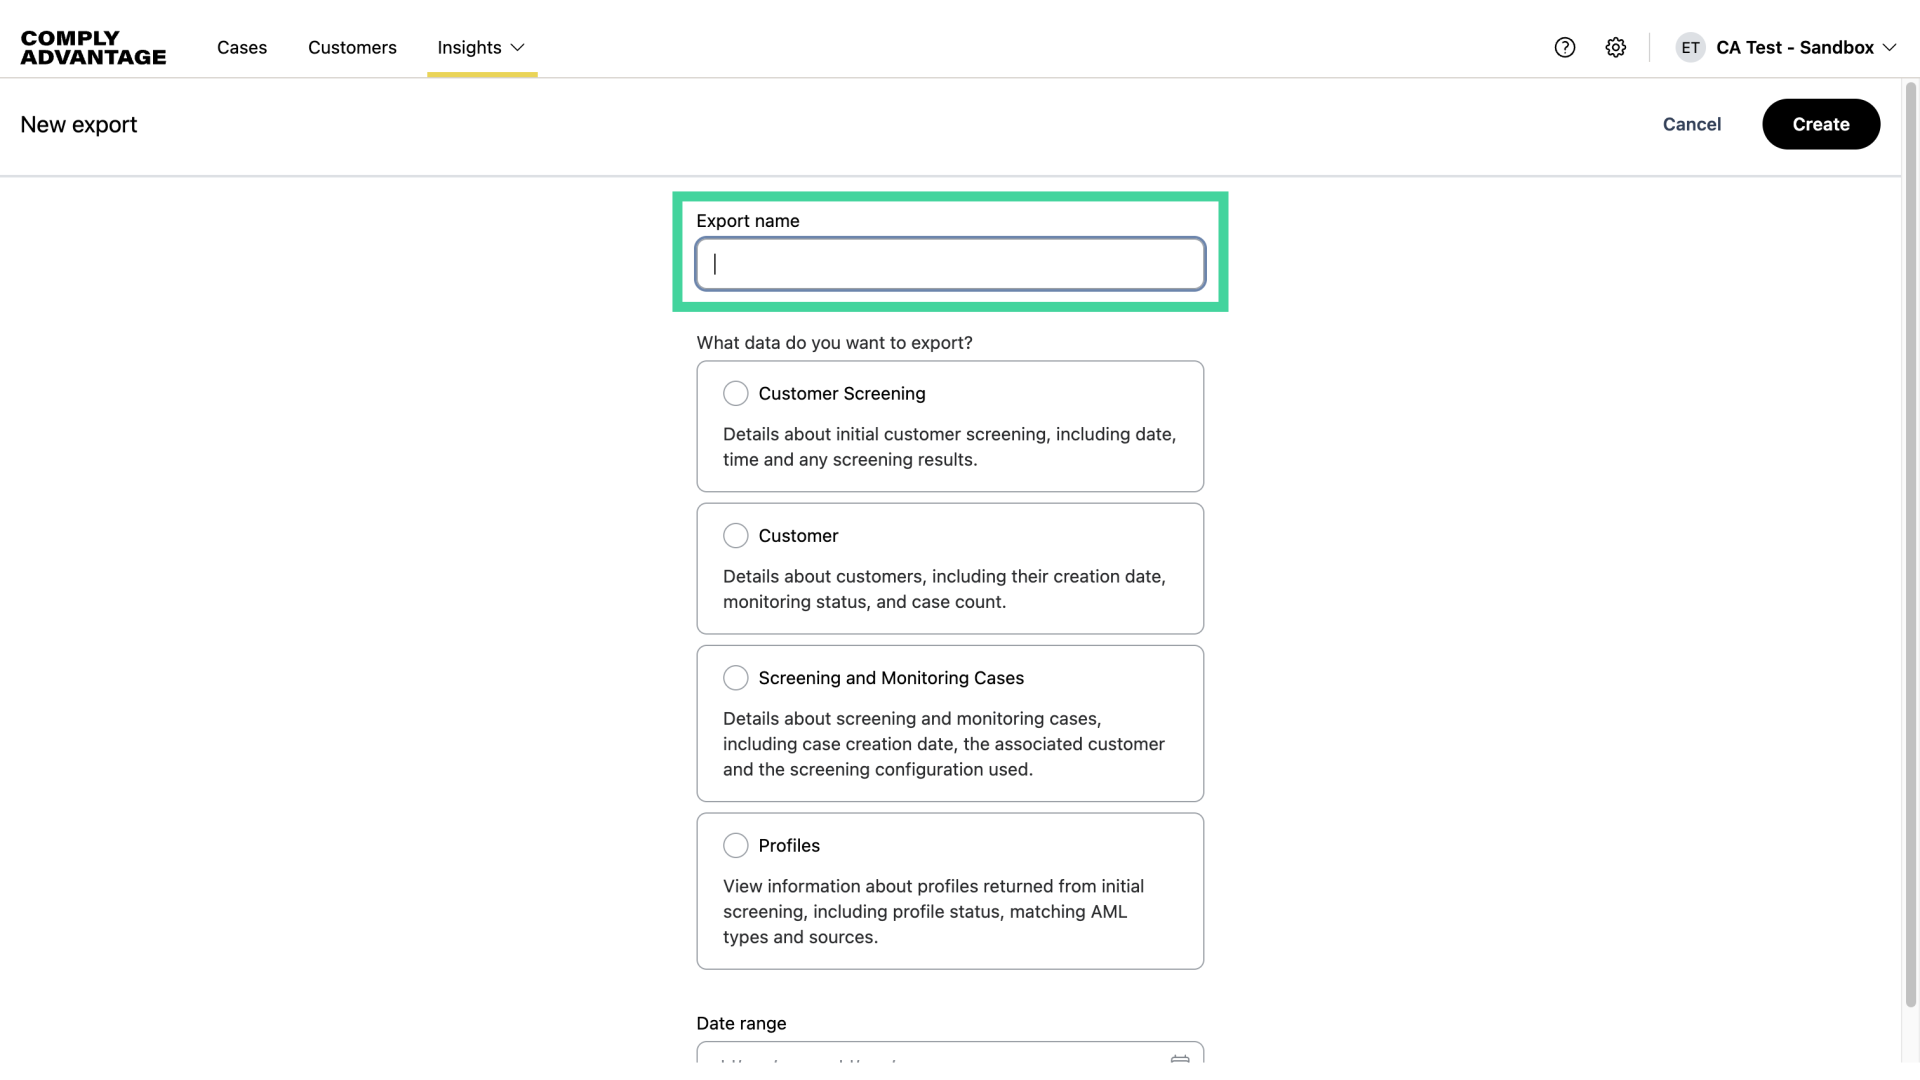Click the New export page heading

tap(78, 124)
